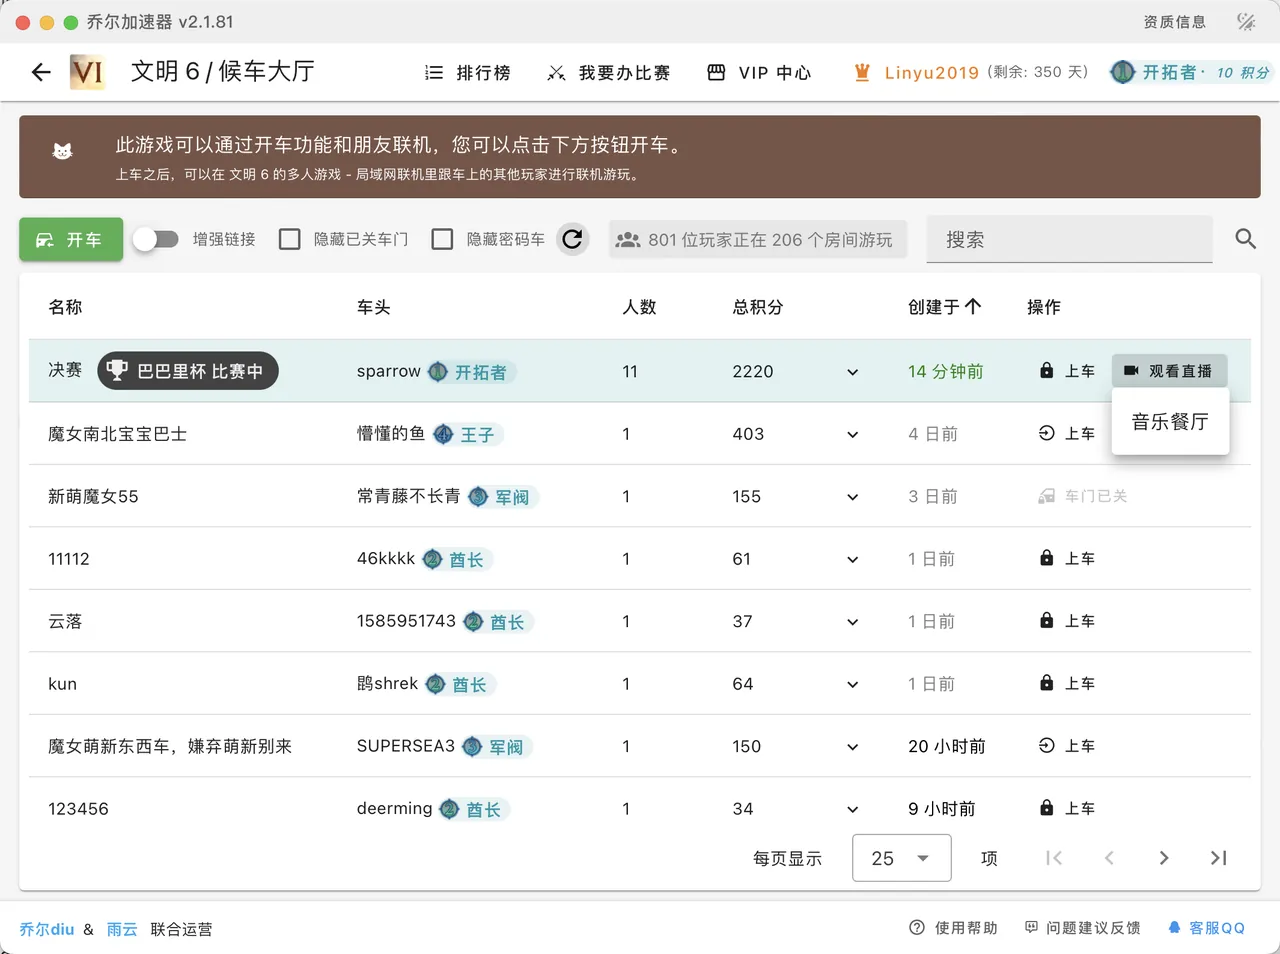1280x954 pixels.
Task: Click deerming 酋长 rank badge
Action: [x=474, y=809]
